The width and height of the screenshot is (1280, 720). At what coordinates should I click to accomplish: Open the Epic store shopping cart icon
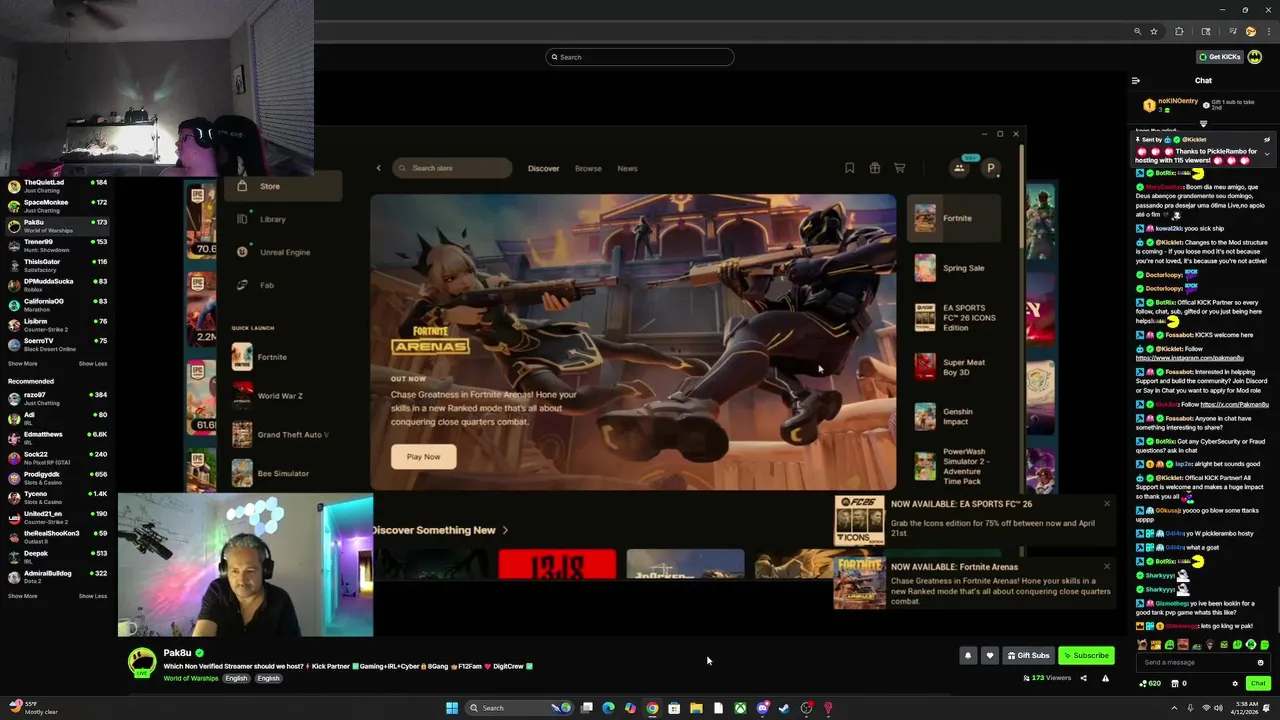coord(900,168)
